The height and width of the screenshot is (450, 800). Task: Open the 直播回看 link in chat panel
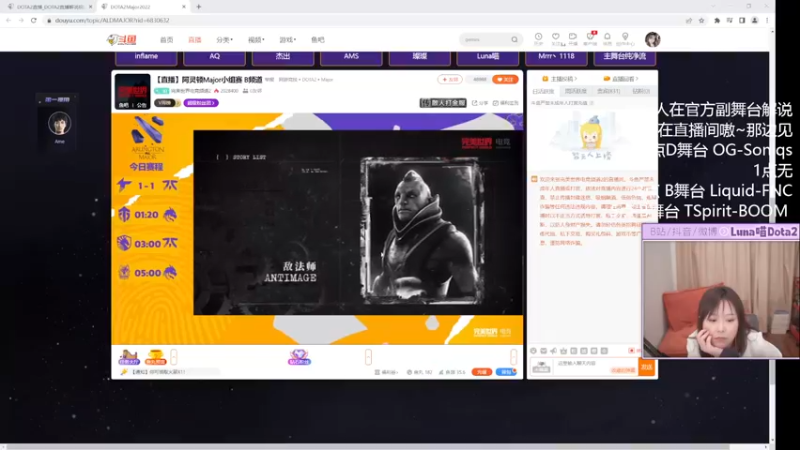621,79
